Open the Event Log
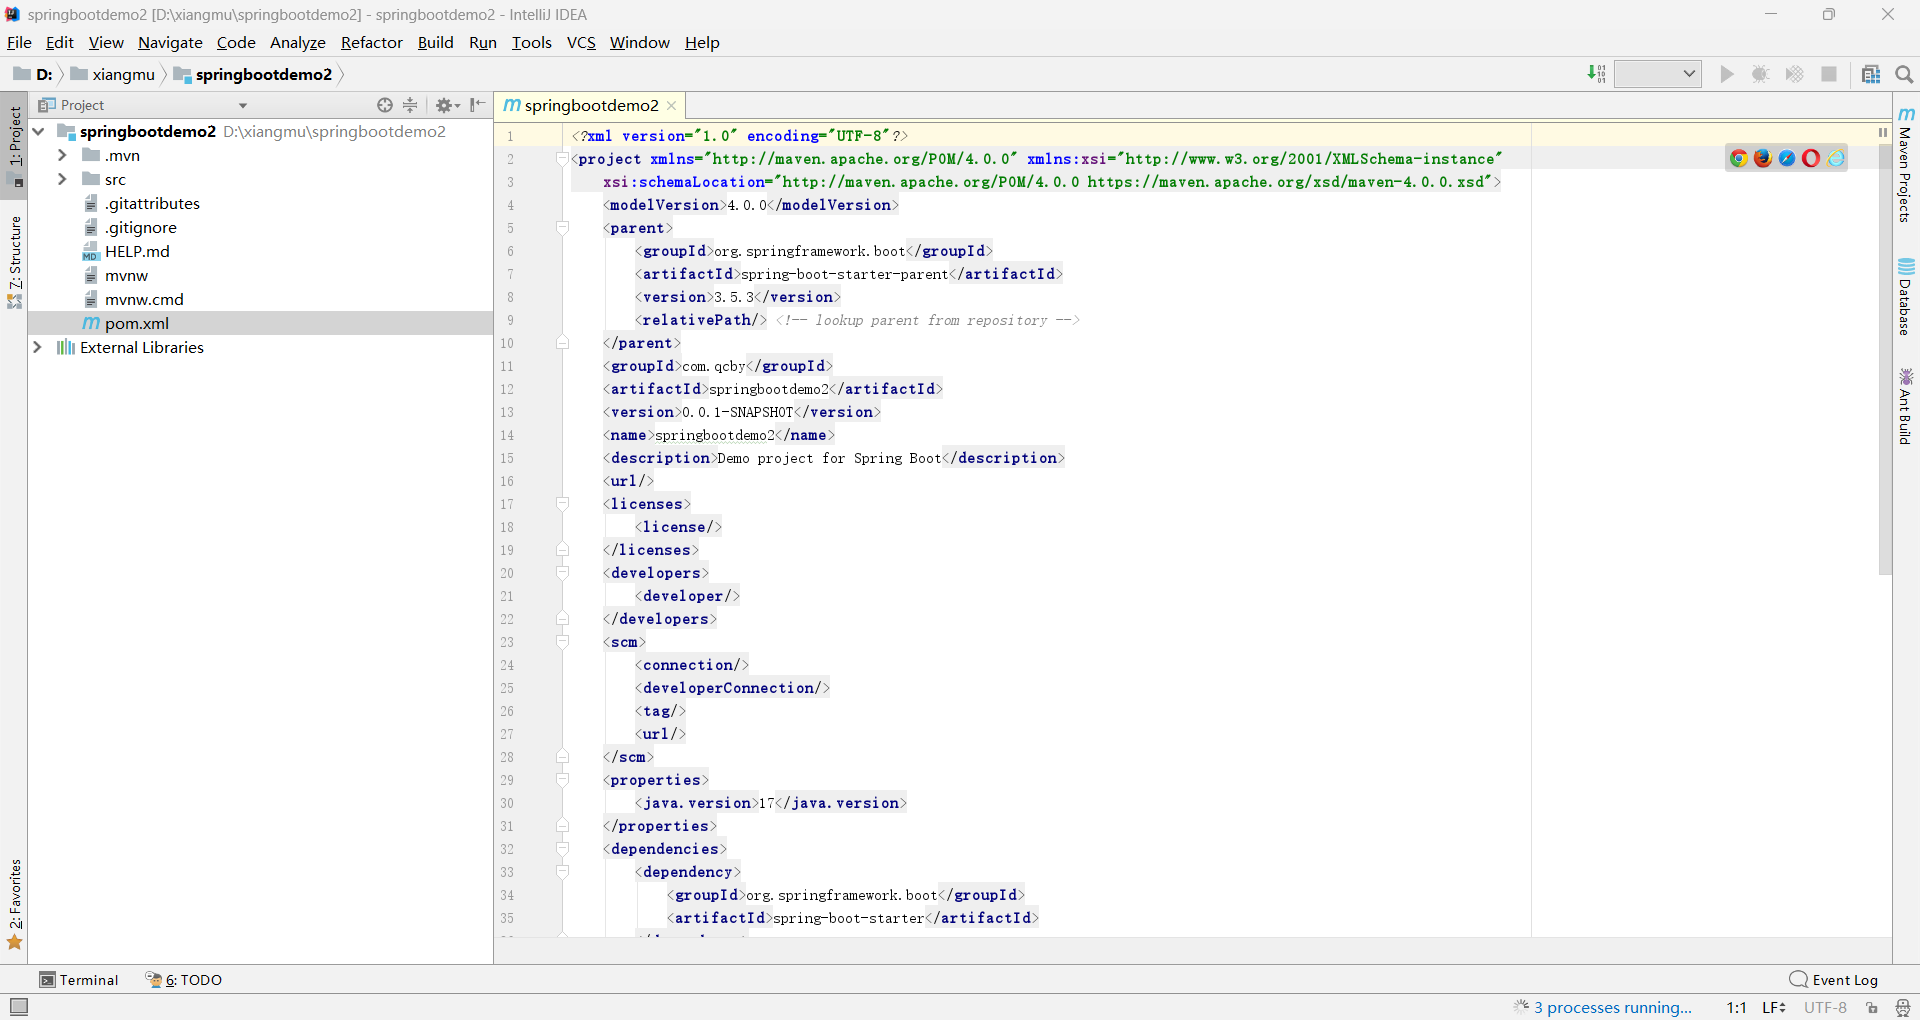 pyautogui.click(x=1834, y=980)
